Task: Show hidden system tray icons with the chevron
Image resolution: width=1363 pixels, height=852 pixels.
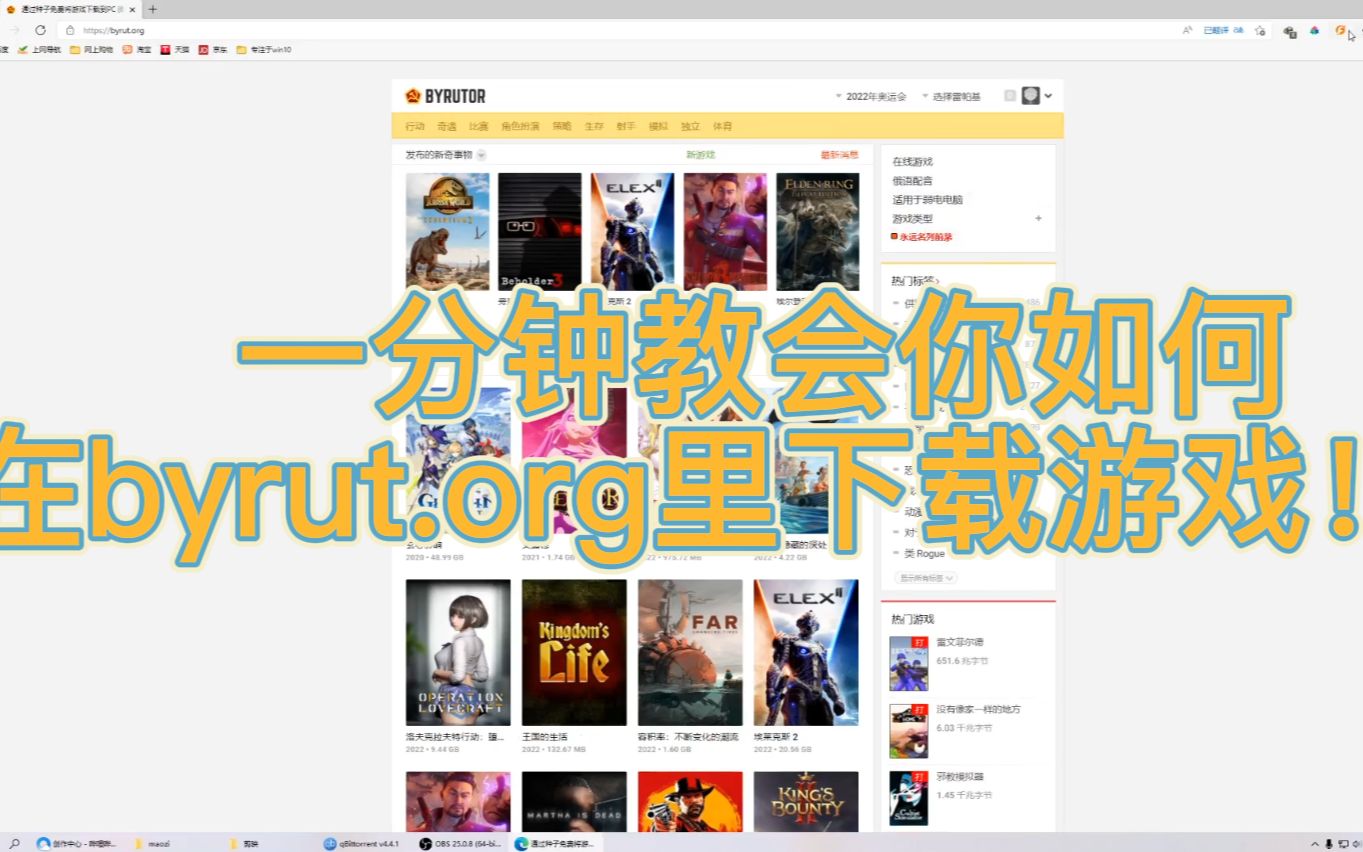Action: pos(1314,844)
